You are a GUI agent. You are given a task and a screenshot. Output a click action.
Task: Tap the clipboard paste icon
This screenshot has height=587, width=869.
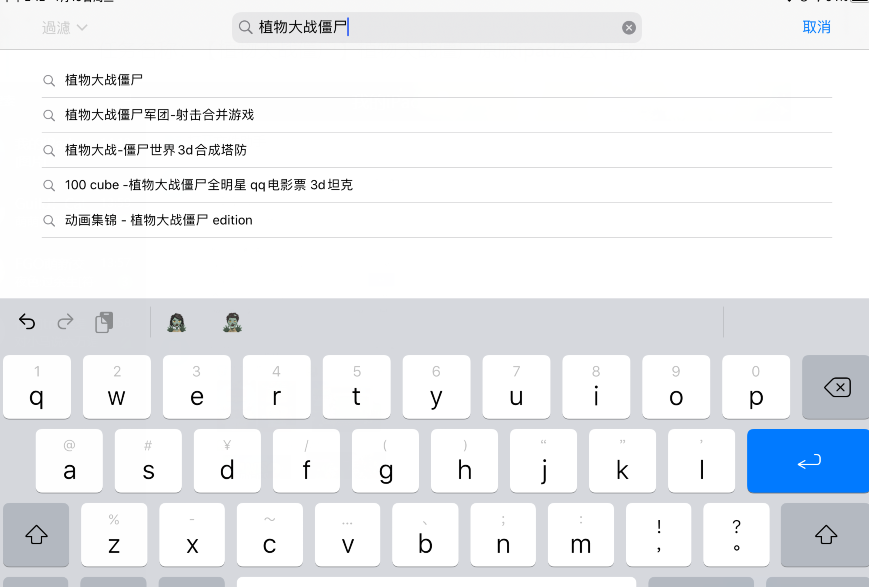click(104, 322)
